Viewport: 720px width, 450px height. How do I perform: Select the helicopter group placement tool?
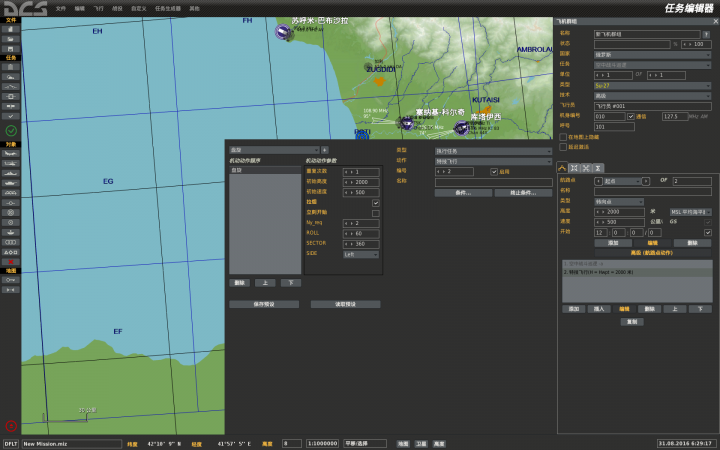(x=11, y=163)
